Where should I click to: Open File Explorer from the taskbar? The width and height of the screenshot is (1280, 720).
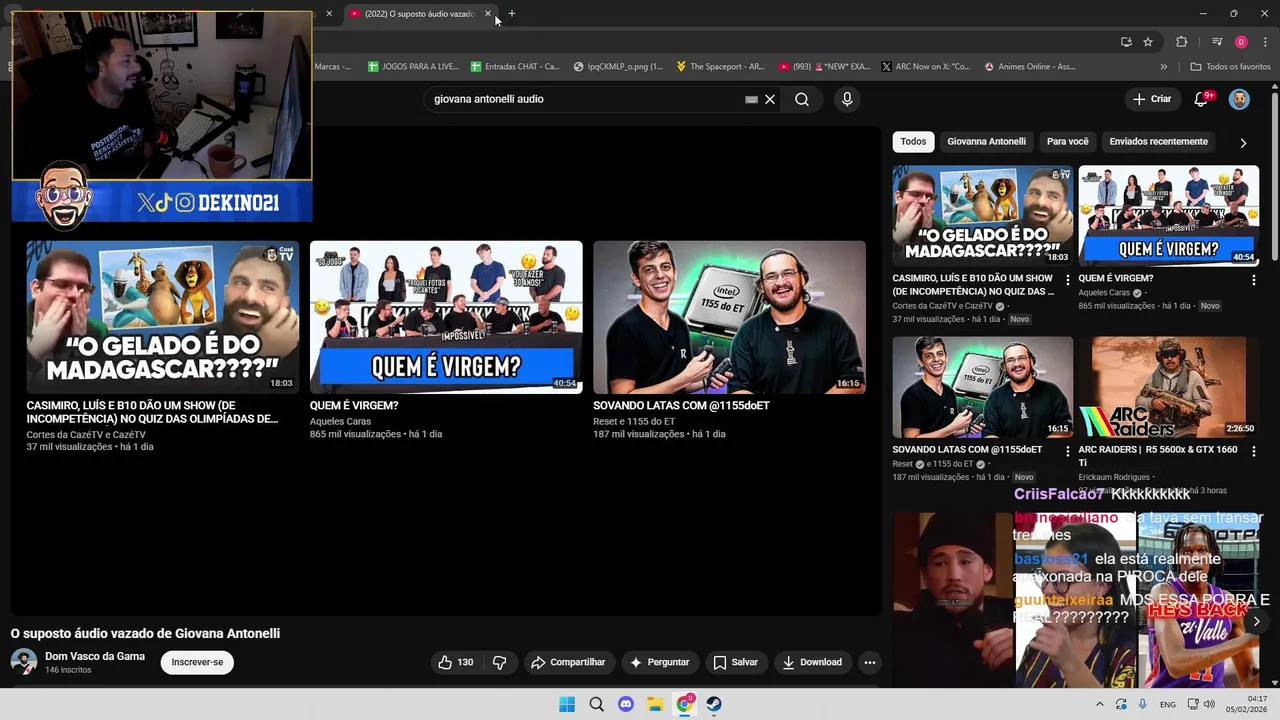tap(655, 704)
